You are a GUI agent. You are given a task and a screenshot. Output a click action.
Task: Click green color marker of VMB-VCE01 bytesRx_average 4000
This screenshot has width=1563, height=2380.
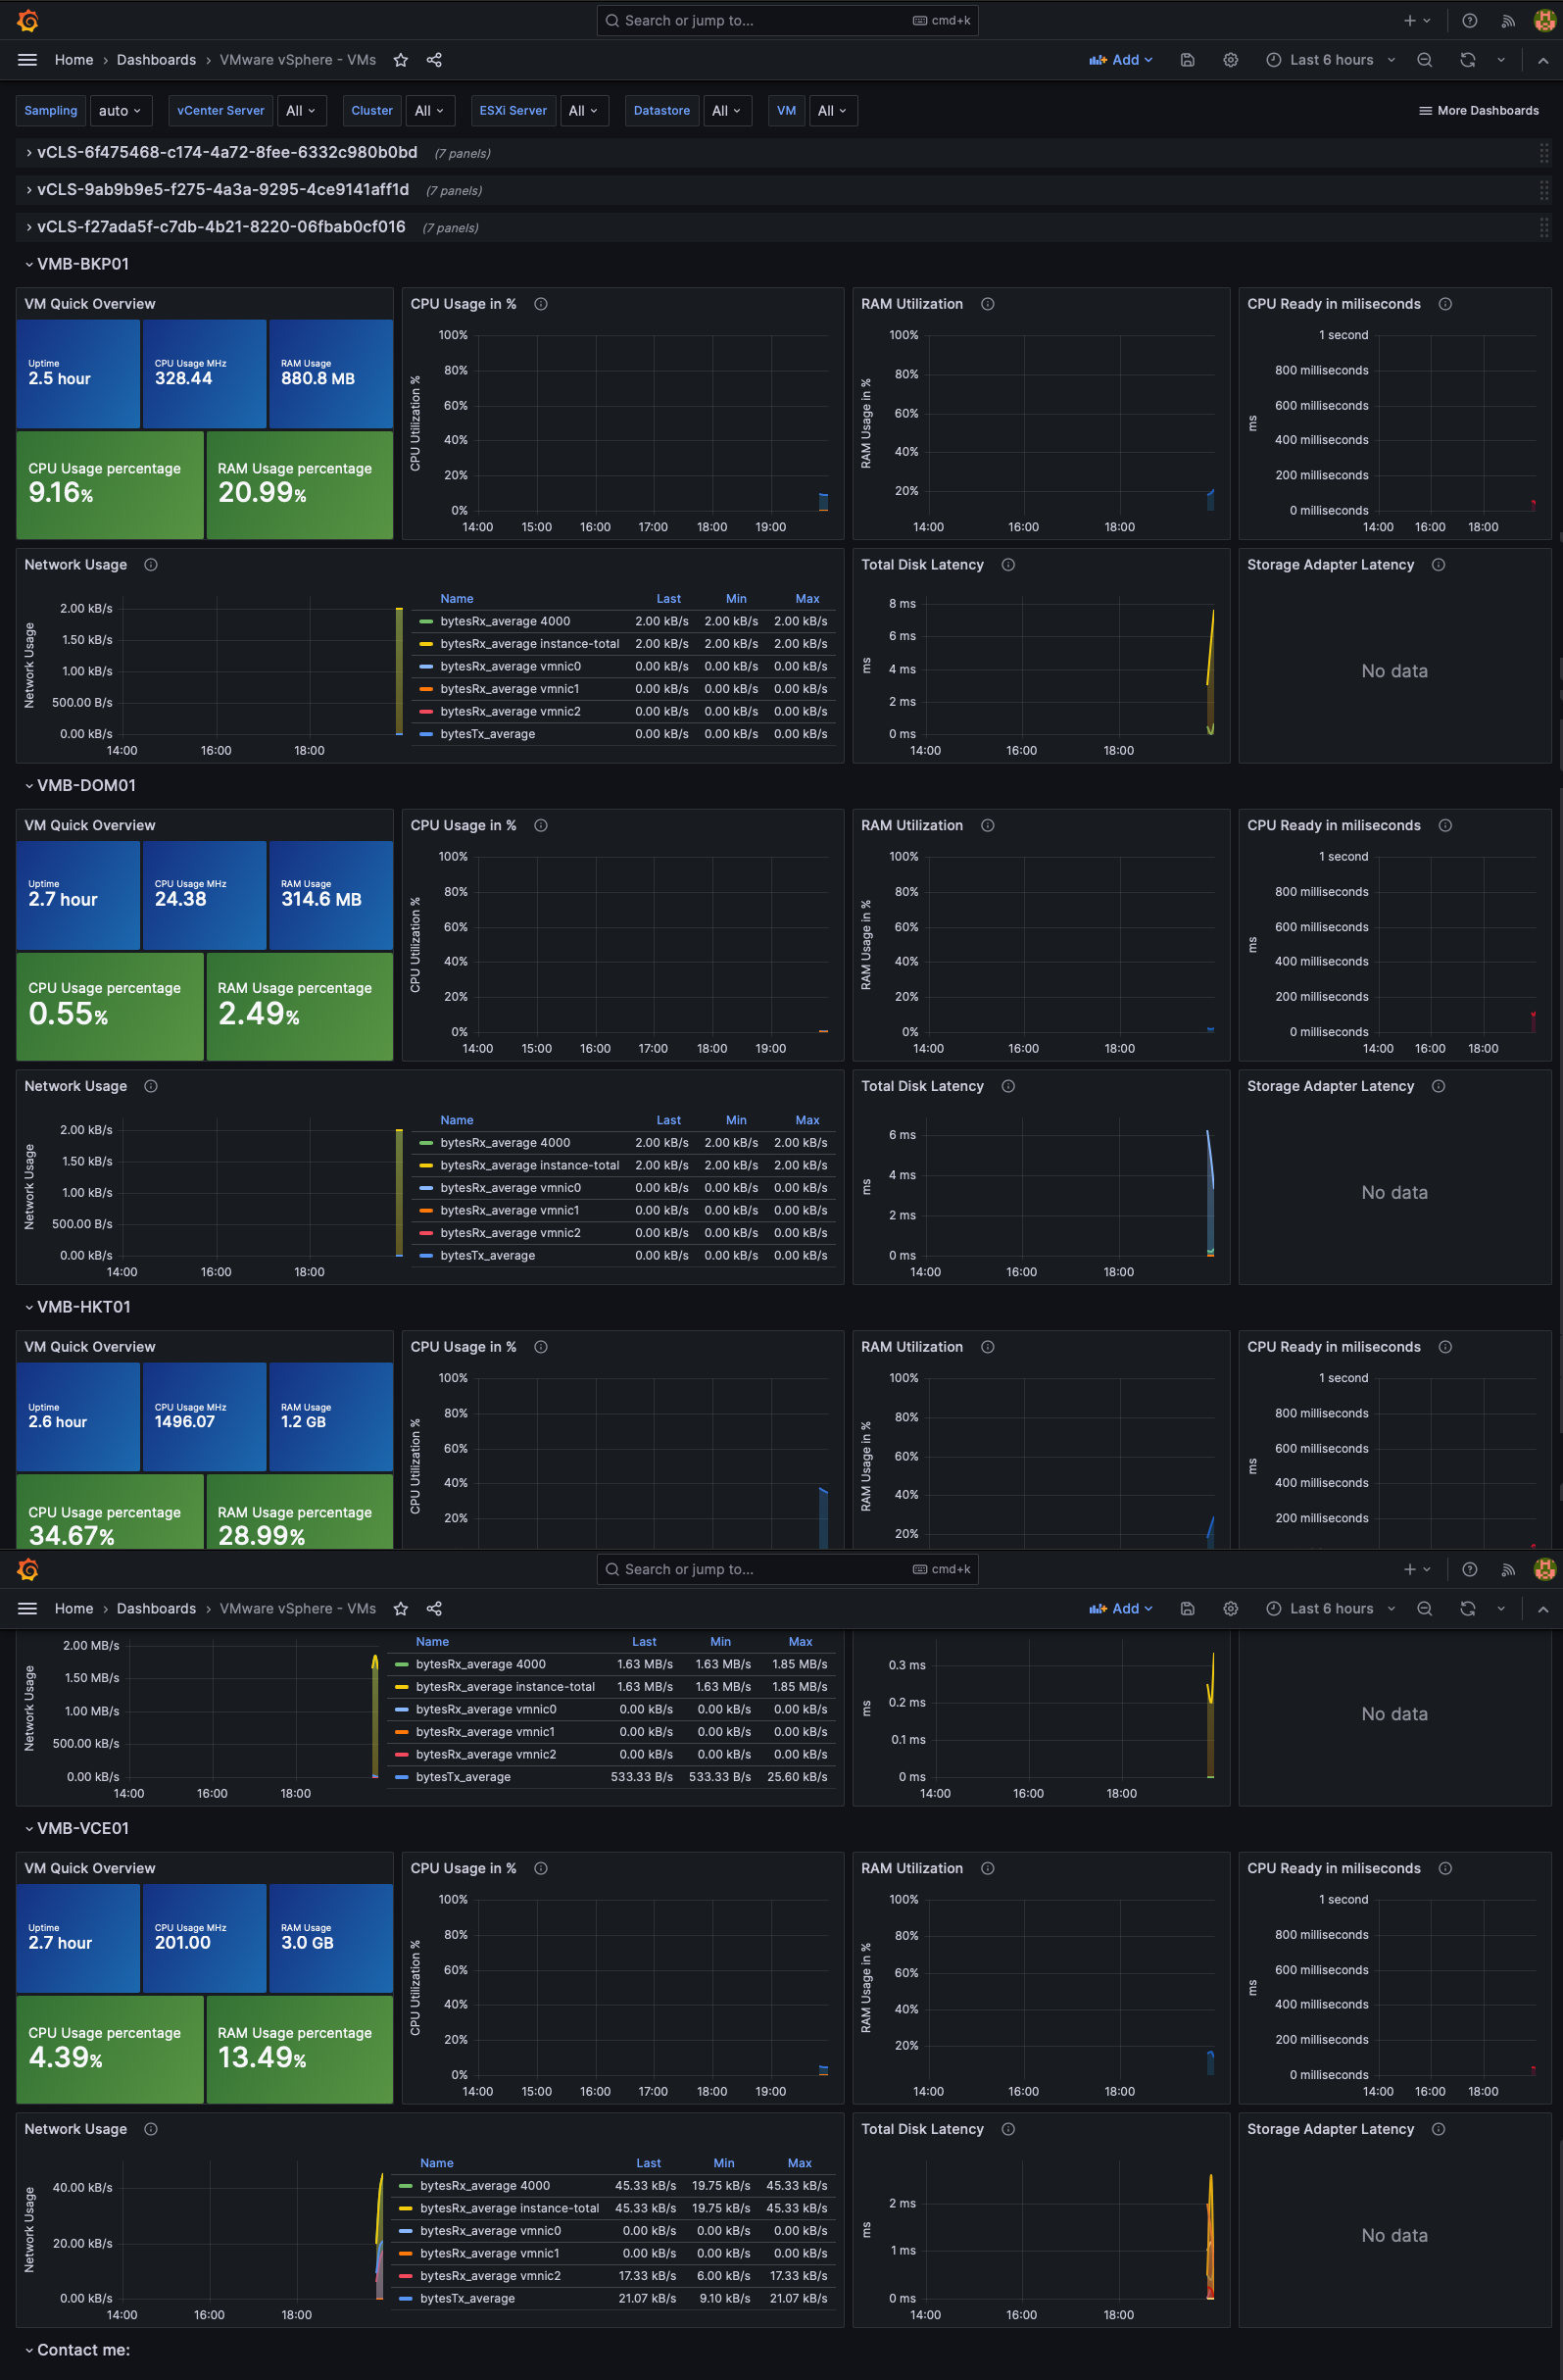(x=405, y=2185)
